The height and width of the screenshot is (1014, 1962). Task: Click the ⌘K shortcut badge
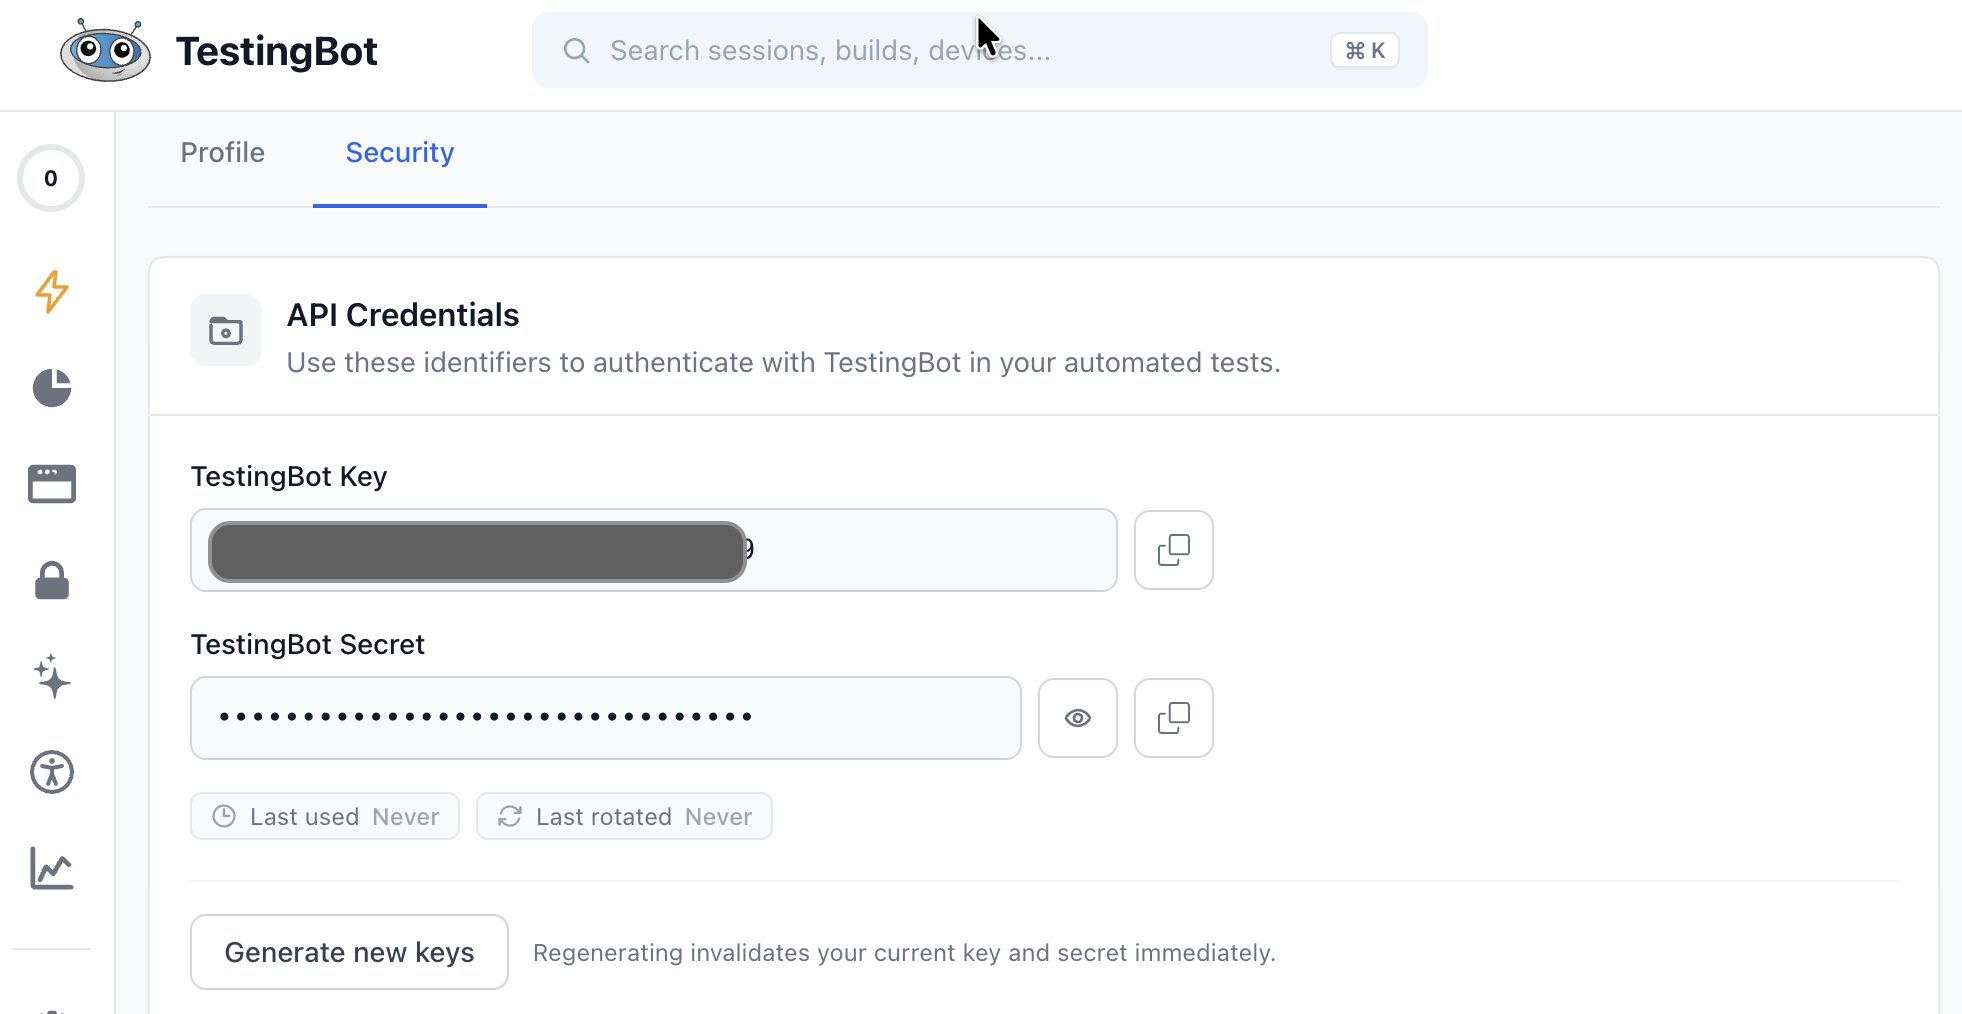[x=1365, y=50]
